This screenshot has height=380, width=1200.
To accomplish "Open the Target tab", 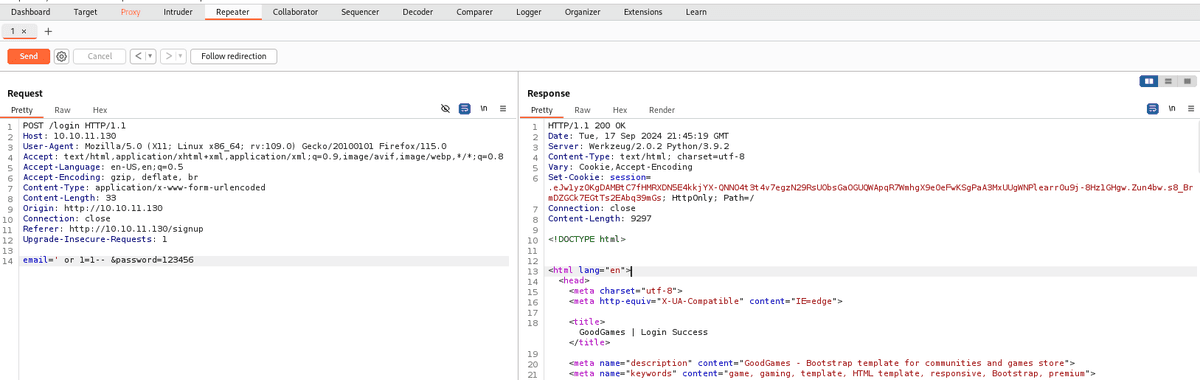I will click(86, 11).
